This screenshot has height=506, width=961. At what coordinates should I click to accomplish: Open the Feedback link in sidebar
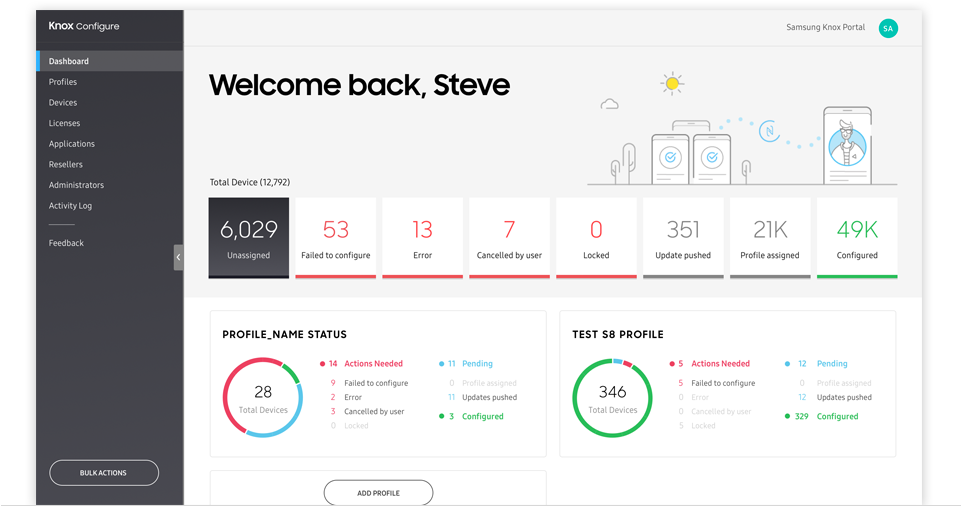click(x=66, y=243)
